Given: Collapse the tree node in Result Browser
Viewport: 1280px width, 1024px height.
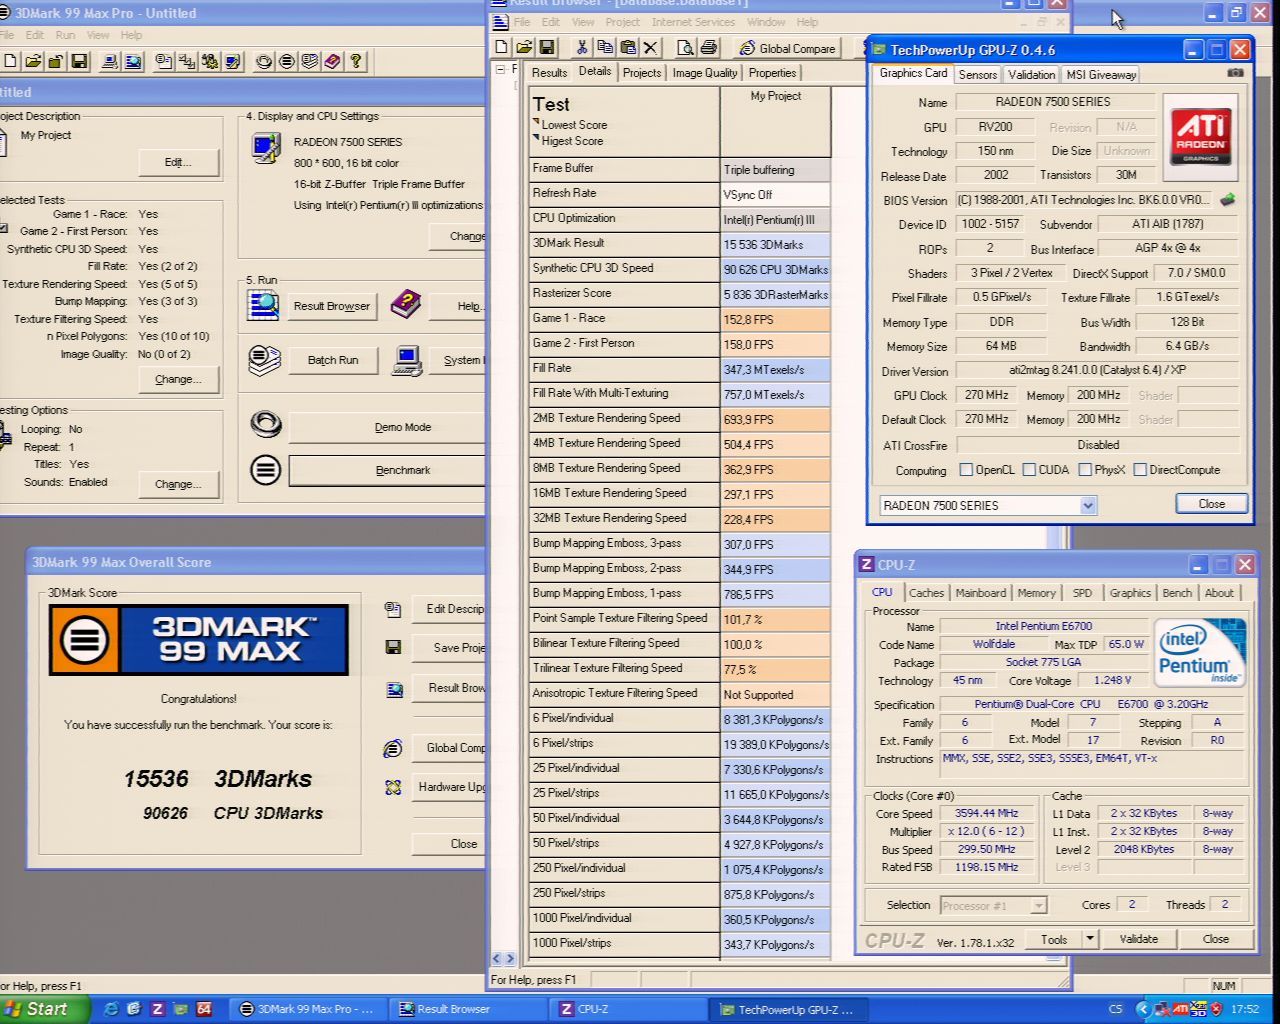Looking at the screenshot, I should click(501, 69).
